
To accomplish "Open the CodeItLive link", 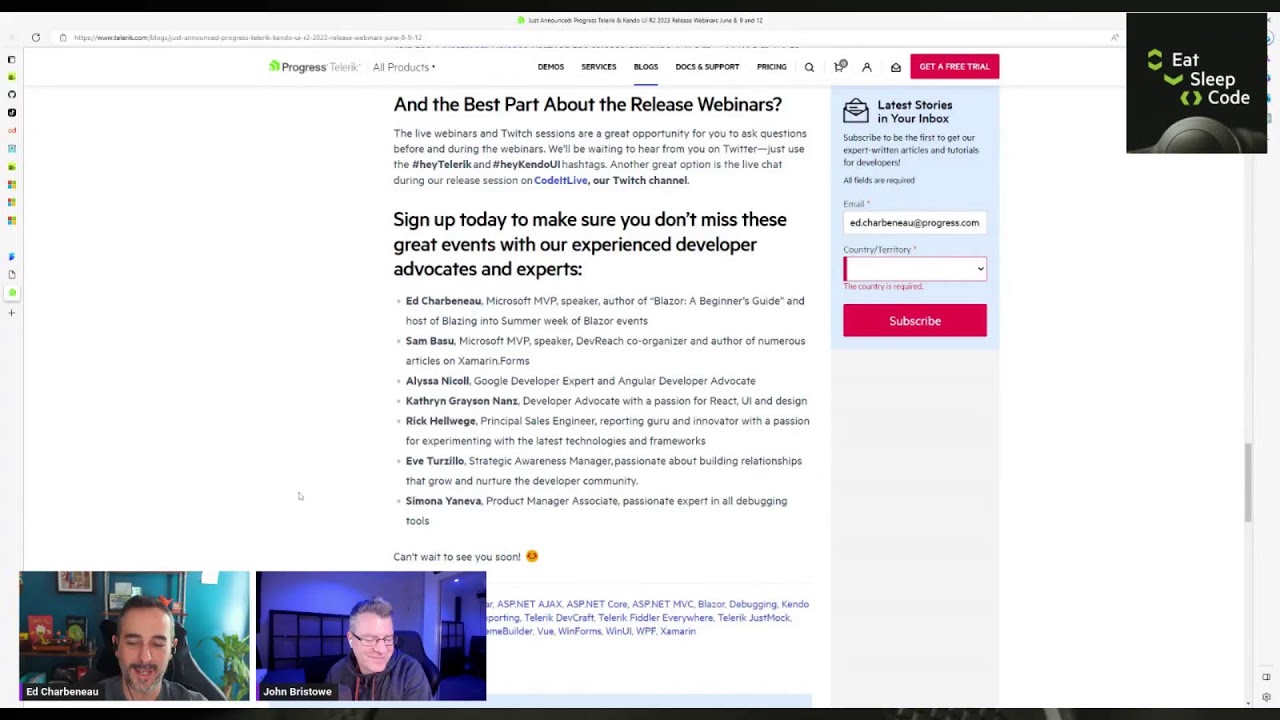I will 560,180.
